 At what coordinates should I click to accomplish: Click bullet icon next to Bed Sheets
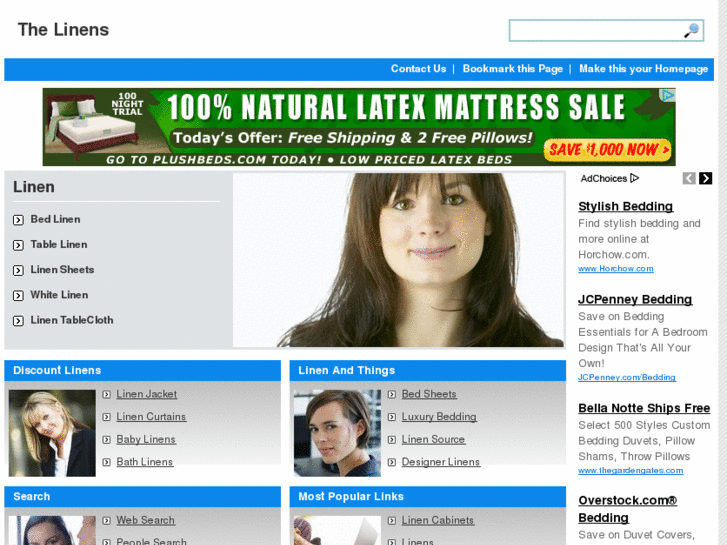coord(392,394)
